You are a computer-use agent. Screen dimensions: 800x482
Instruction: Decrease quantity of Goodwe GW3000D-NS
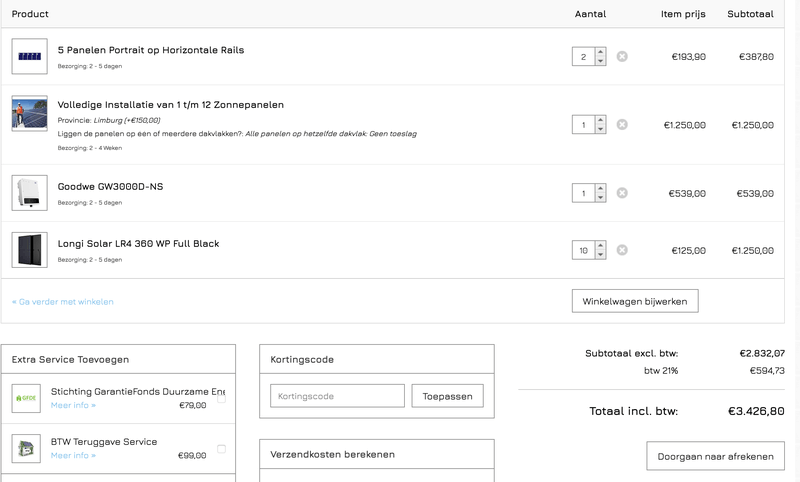[601, 198]
